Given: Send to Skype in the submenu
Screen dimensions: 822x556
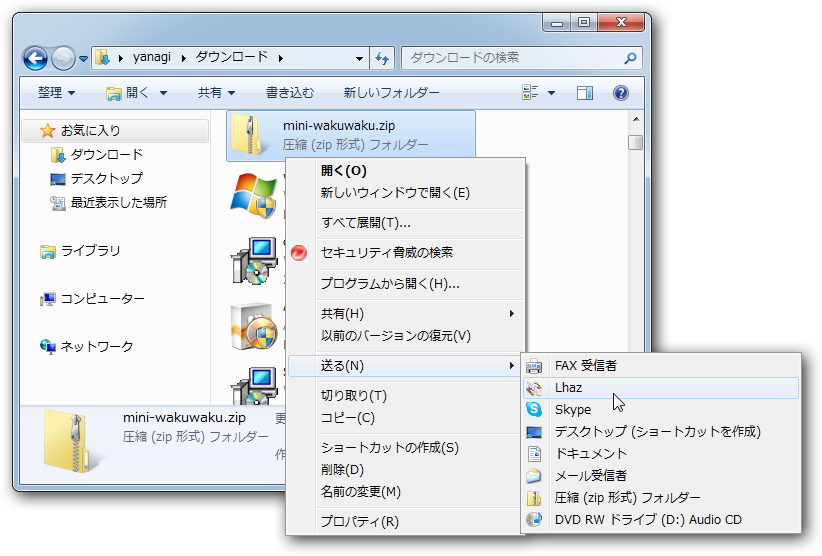Looking at the screenshot, I should (661, 409).
